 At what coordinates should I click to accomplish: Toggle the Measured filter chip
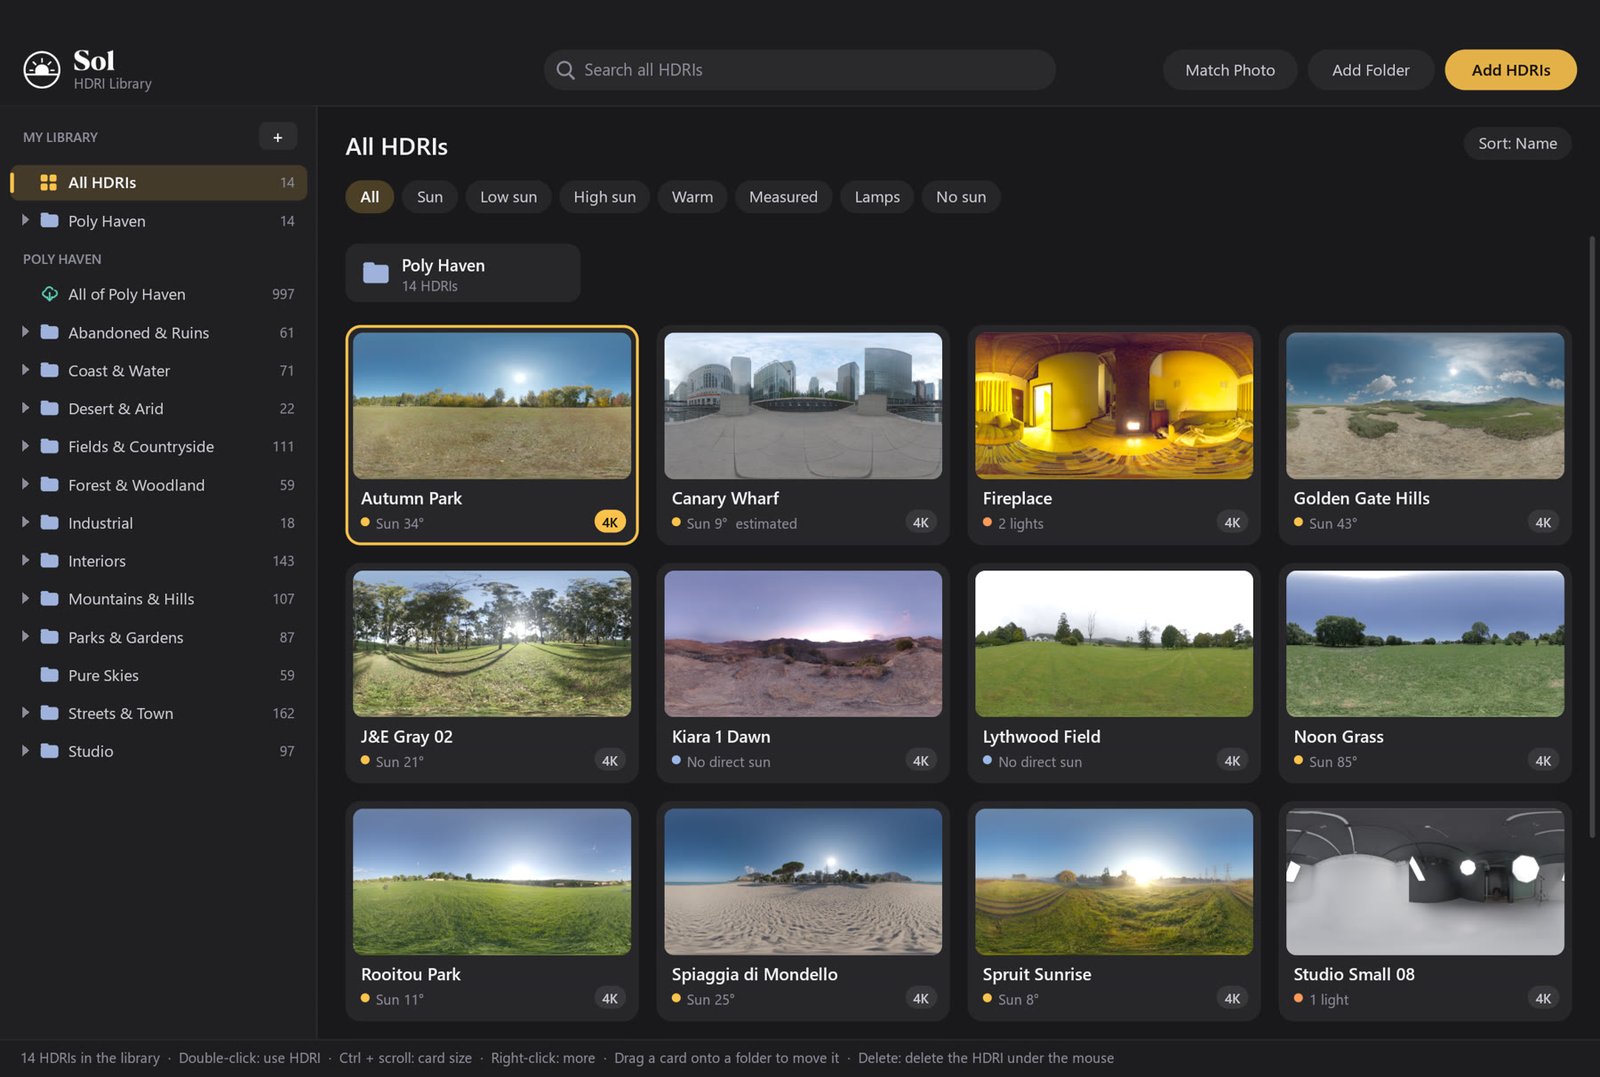coord(783,197)
